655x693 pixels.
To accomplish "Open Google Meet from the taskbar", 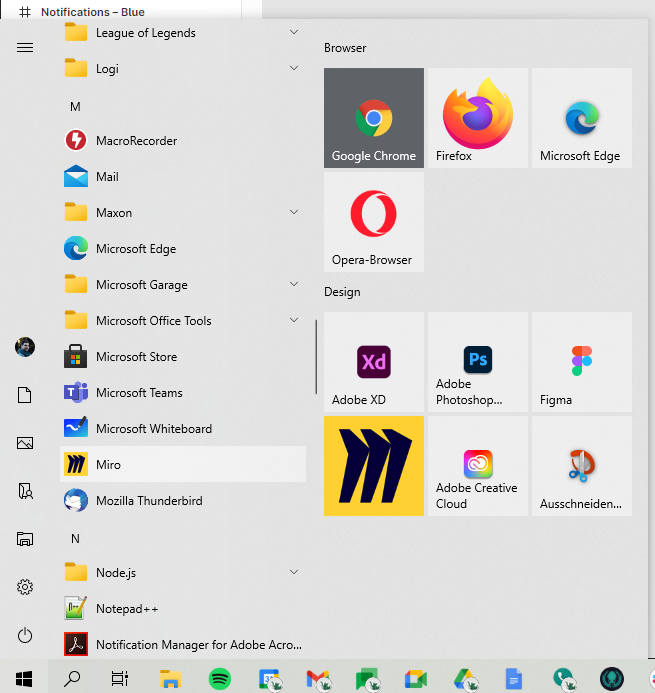I will (416, 678).
